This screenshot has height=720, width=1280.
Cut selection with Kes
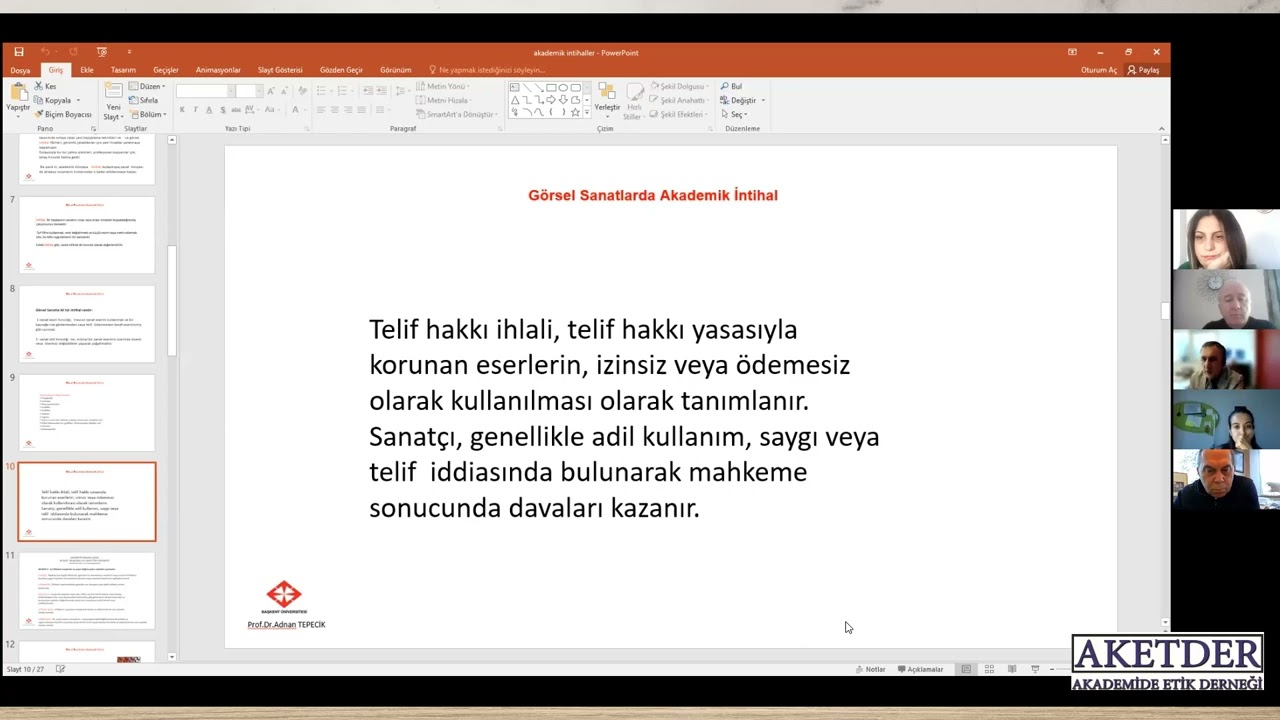(45, 86)
